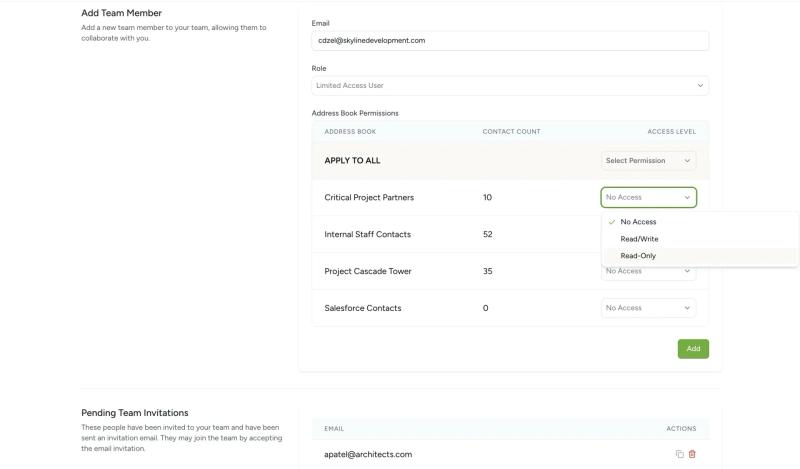Click contact count 35

(x=488, y=271)
